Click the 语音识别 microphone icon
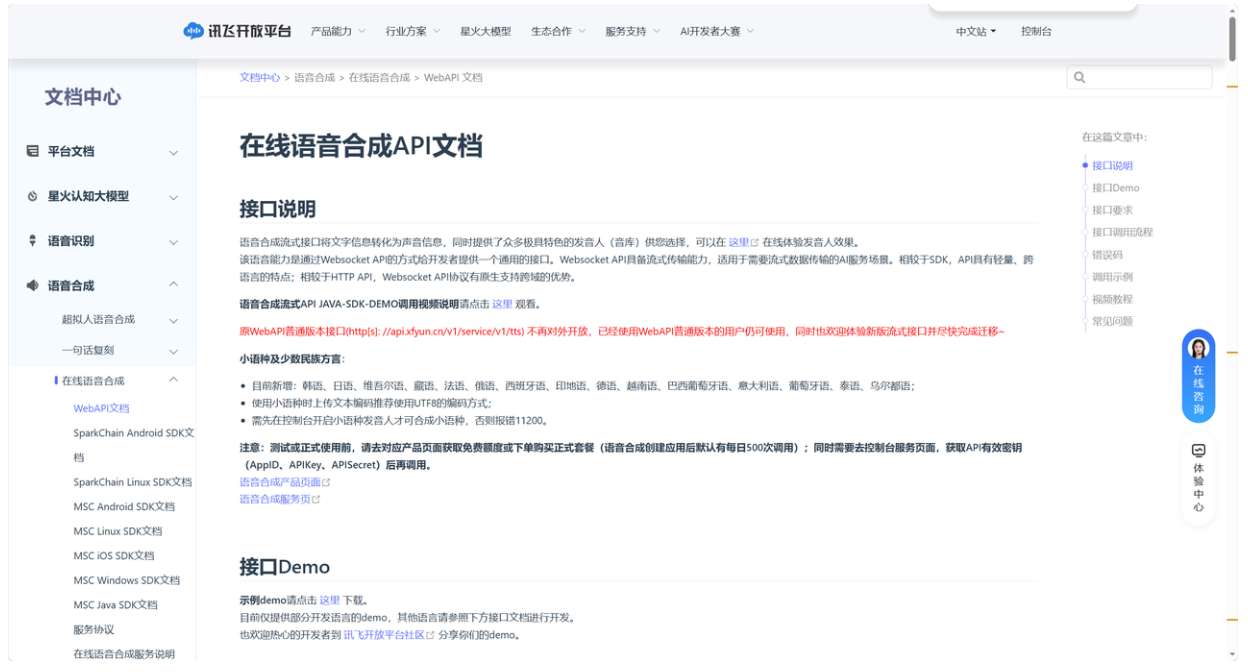The width and height of the screenshot is (1248, 672). [x=33, y=241]
